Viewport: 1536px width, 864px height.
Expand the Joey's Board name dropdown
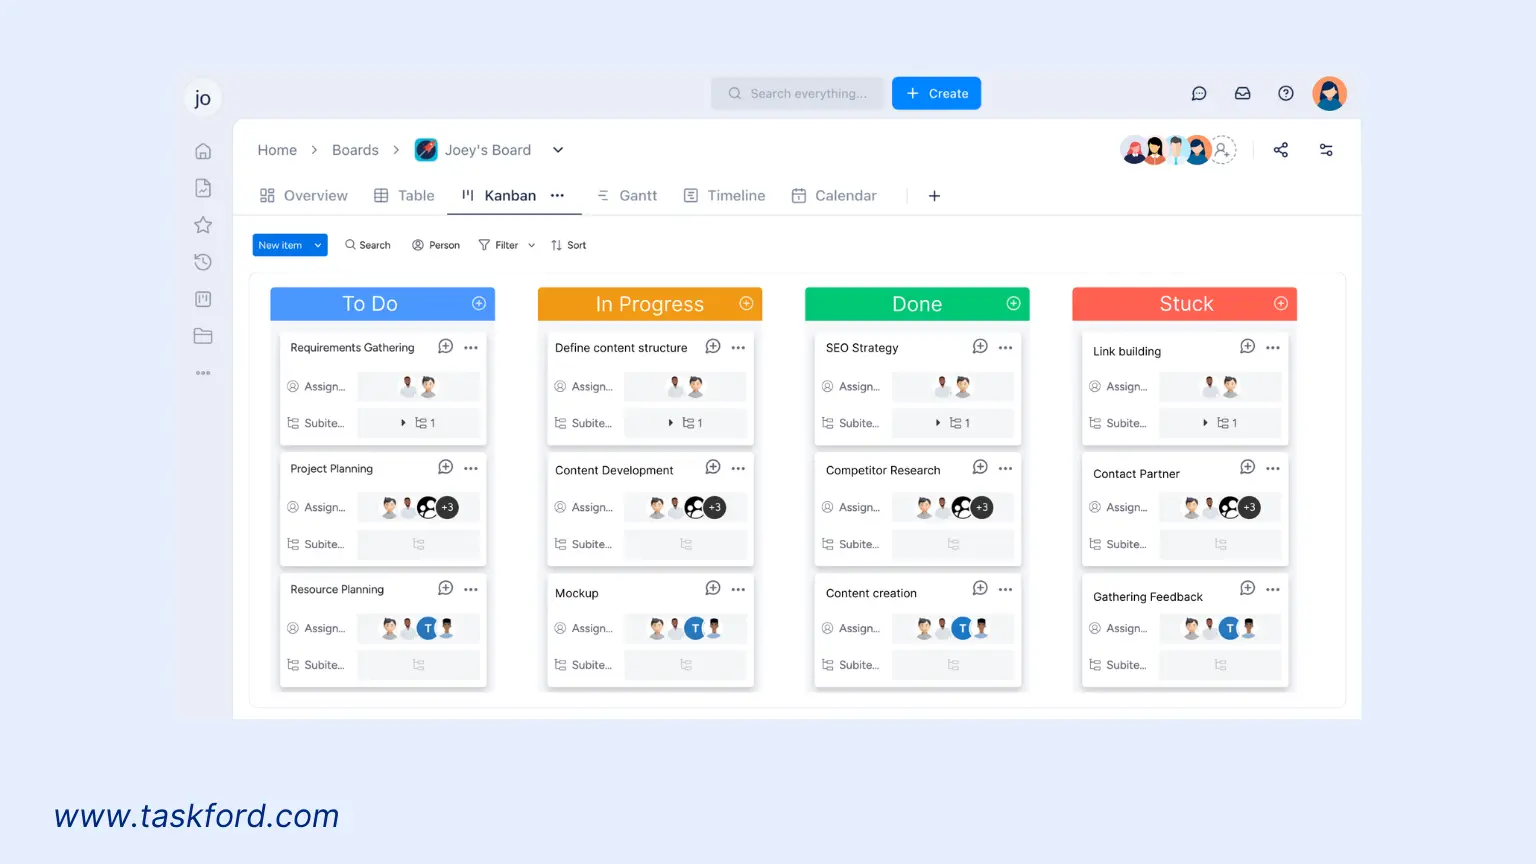click(558, 150)
